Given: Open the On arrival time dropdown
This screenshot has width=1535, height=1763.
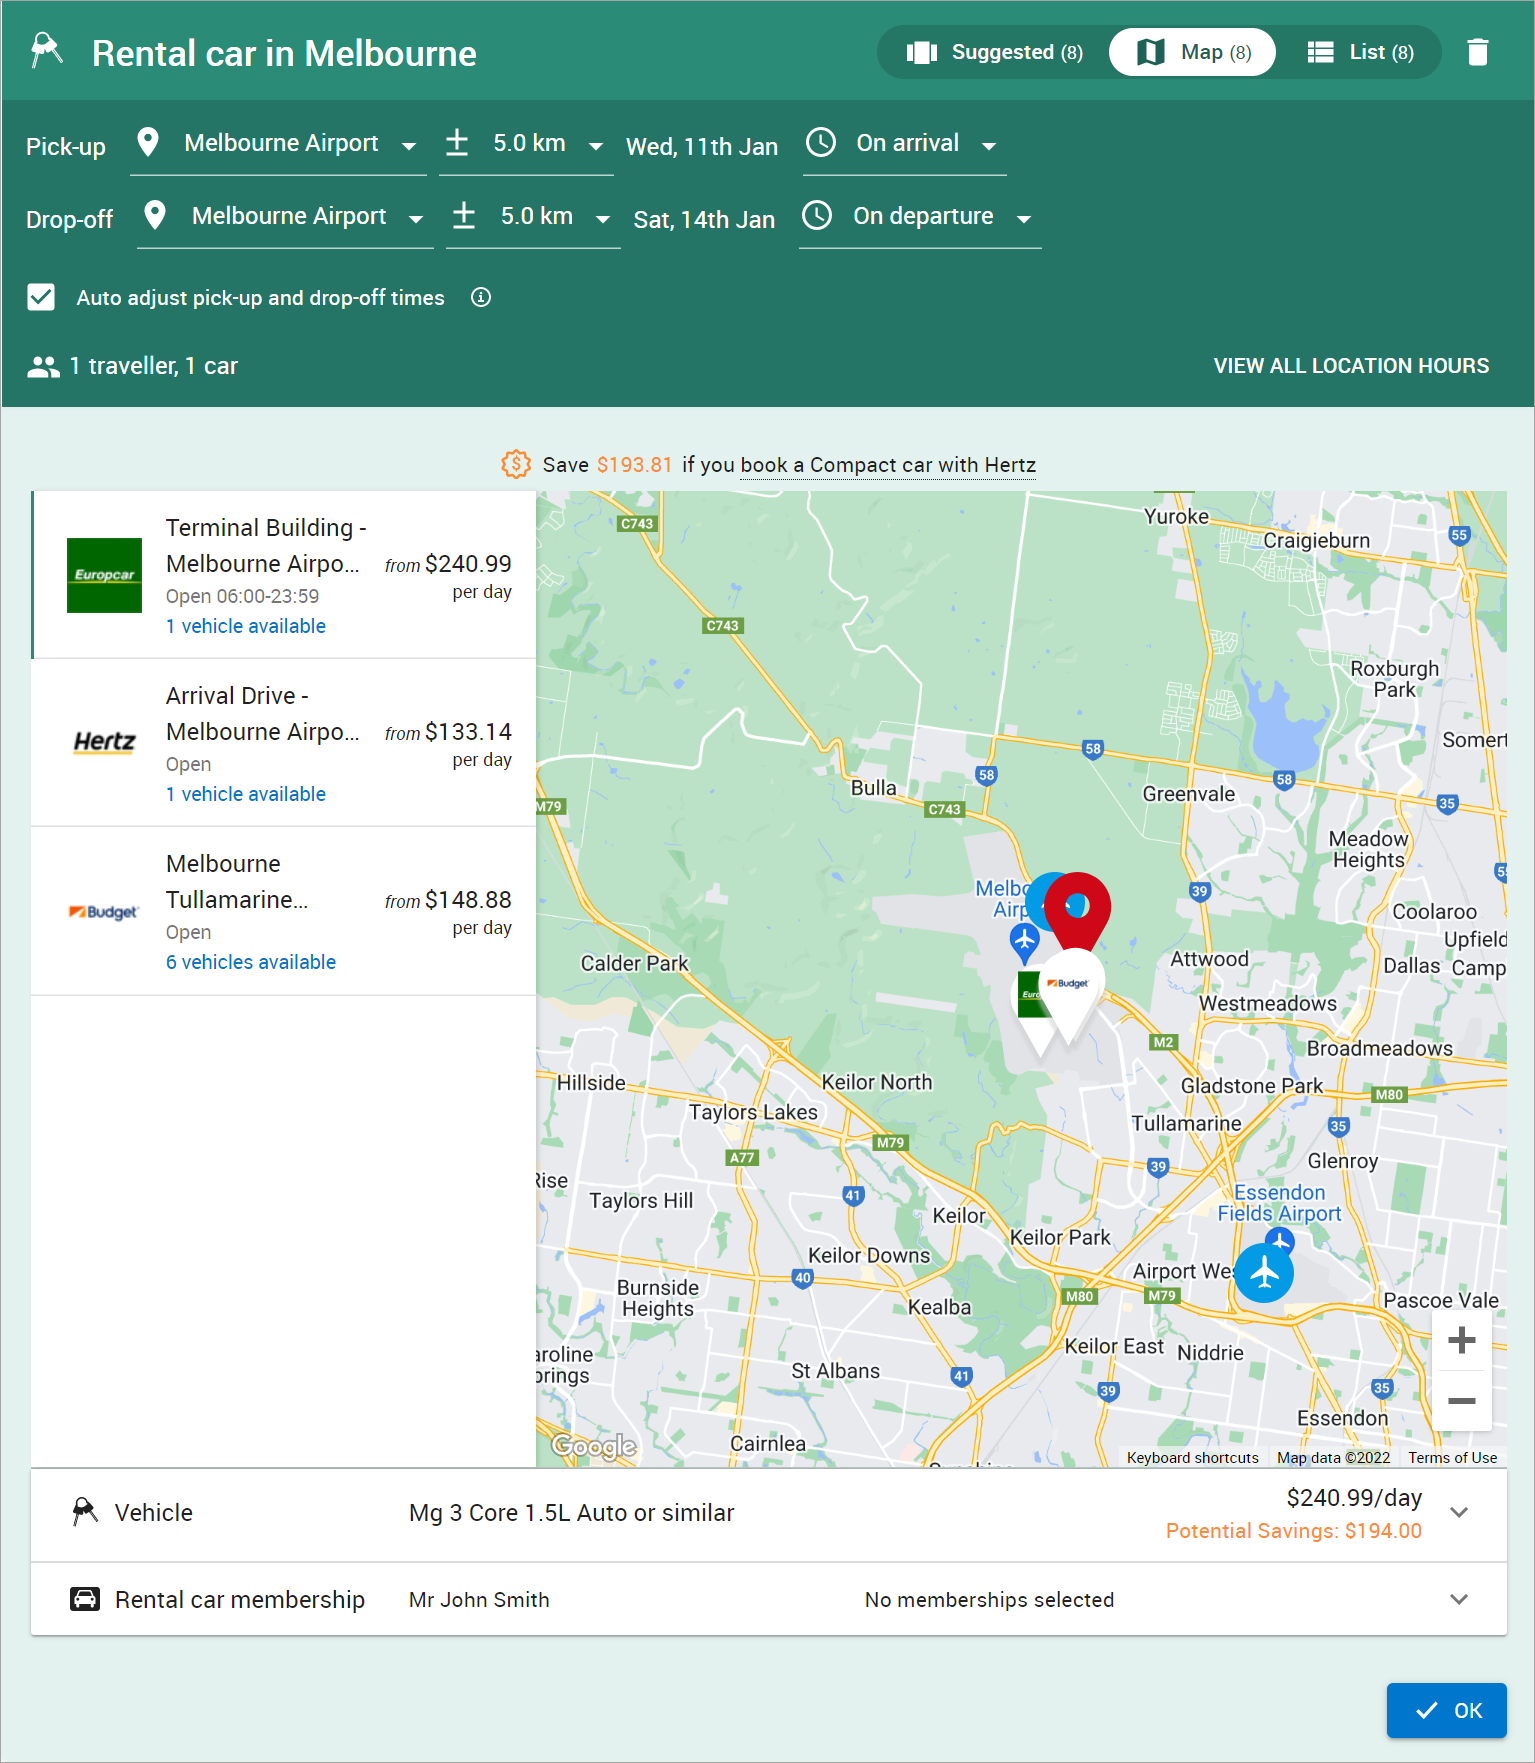Looking at the screenshot, I should click(x=904, y=144).
